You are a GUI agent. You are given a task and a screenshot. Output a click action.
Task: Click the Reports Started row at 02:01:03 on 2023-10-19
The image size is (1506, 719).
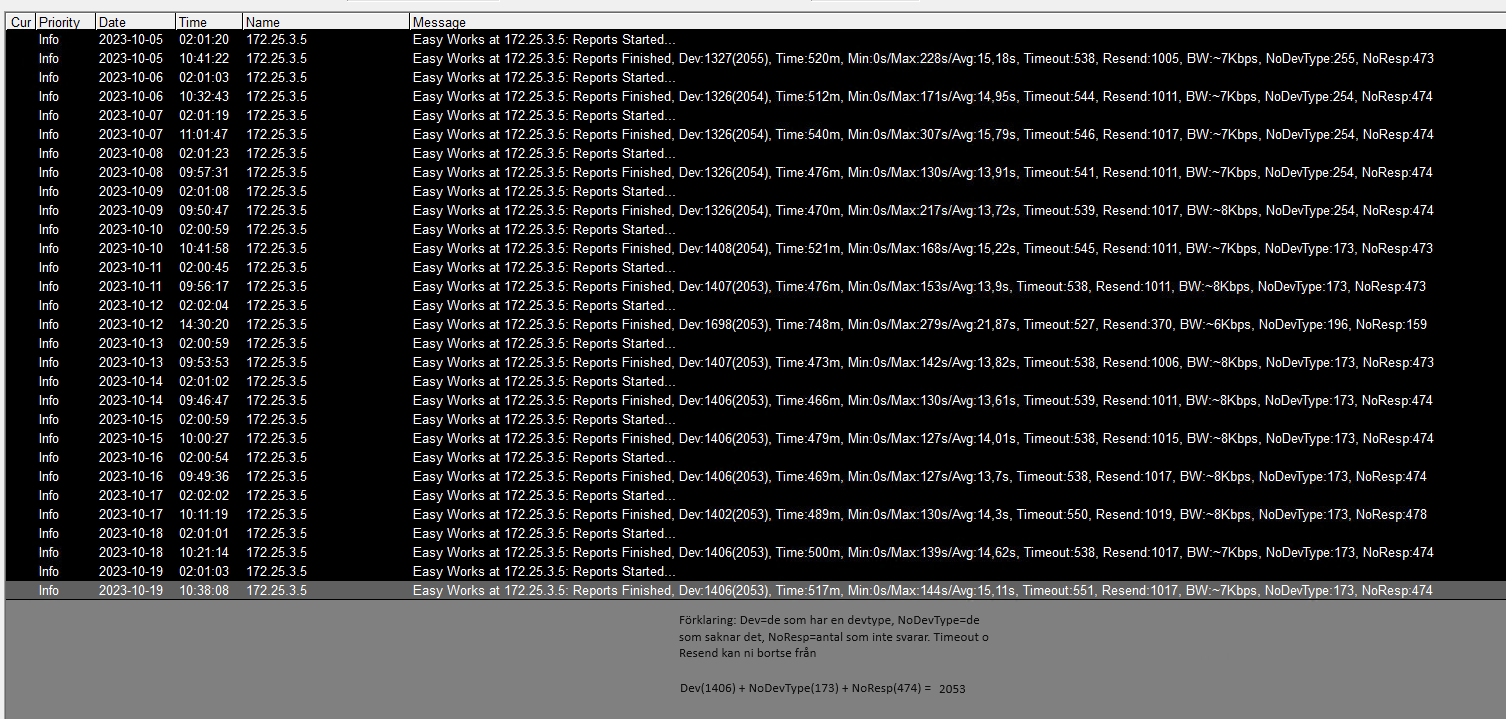(x=755, y=572)
